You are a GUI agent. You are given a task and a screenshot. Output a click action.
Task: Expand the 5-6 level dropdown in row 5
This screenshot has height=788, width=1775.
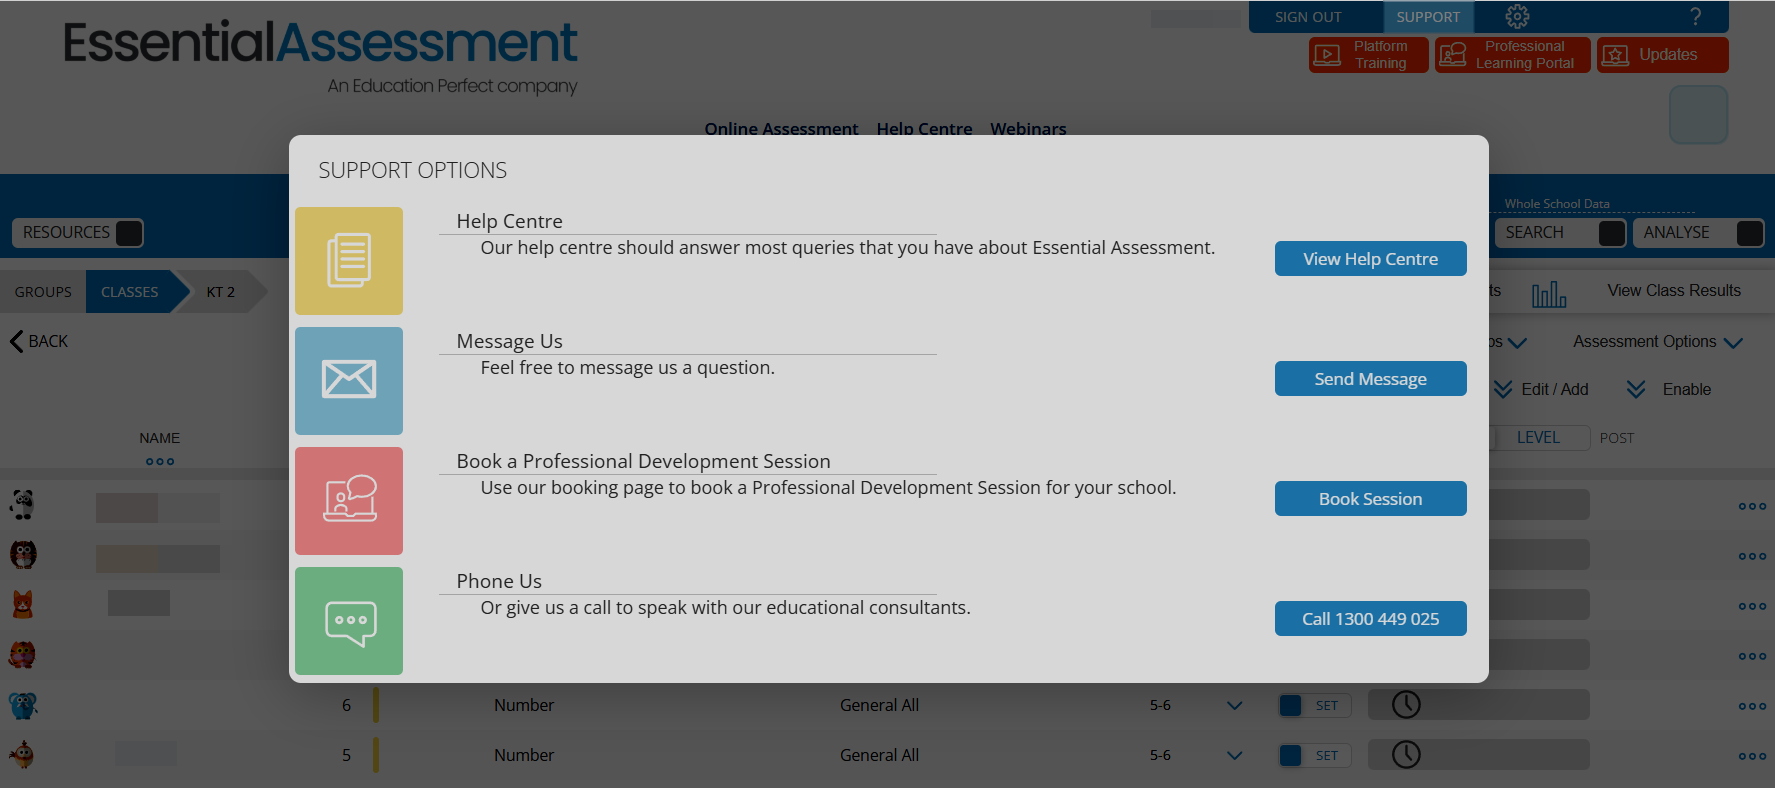1235,756
